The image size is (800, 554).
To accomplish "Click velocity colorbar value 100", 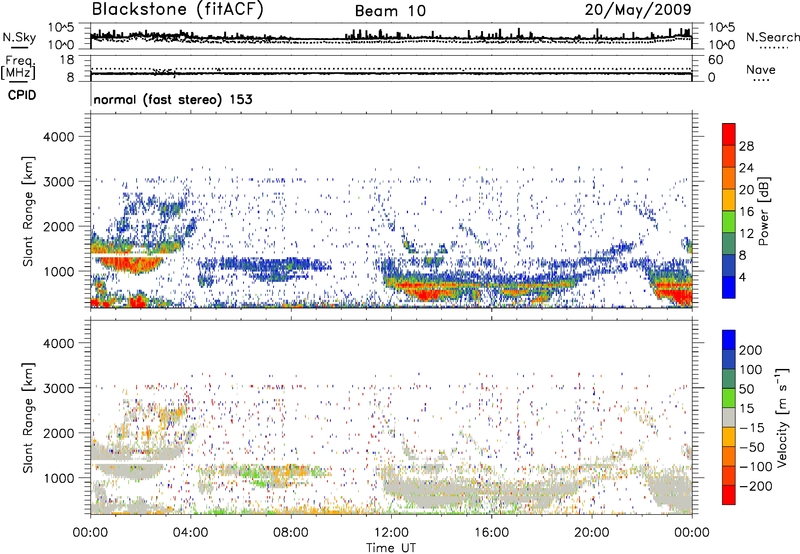I will (x=751, y=369).
